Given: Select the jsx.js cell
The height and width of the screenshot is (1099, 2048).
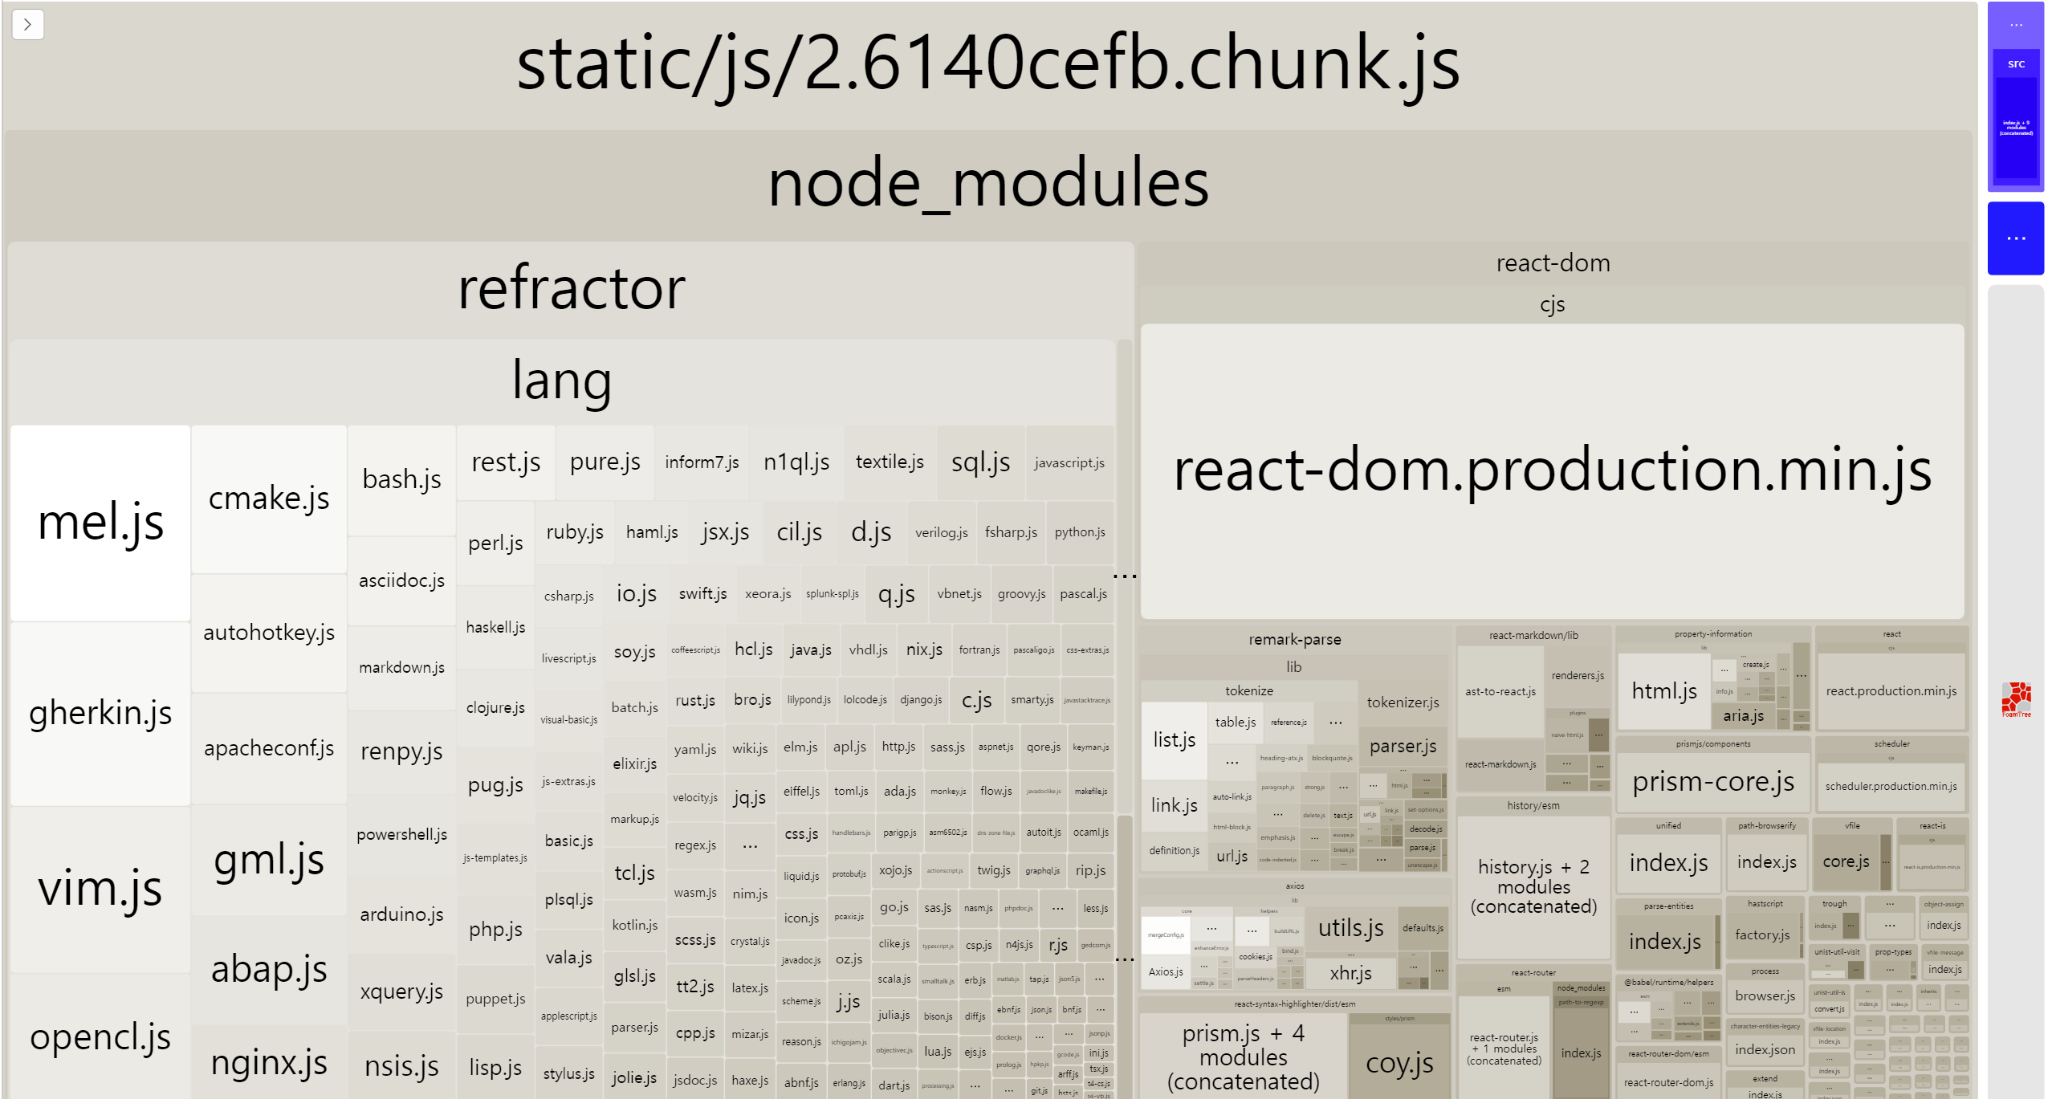Looking at the screenshot, I should [725, 533].
